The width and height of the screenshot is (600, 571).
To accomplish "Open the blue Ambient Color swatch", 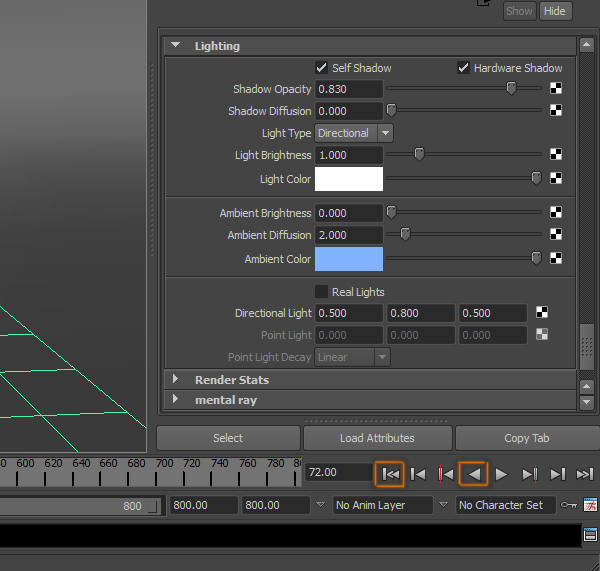I will 349,259.
